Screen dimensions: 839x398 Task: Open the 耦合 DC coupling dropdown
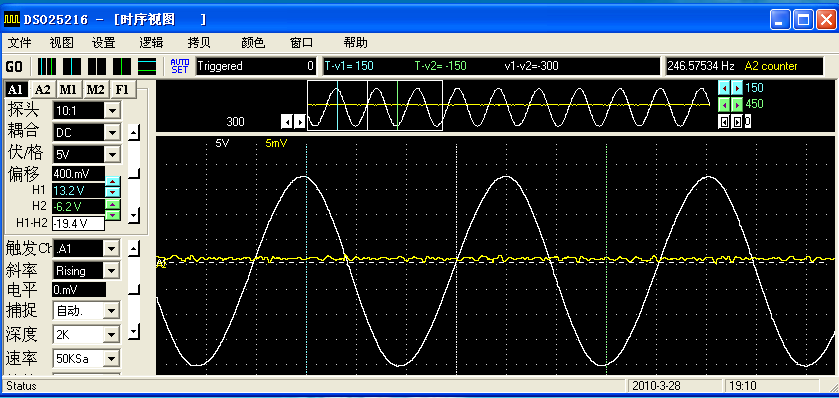tap(112, 133)
